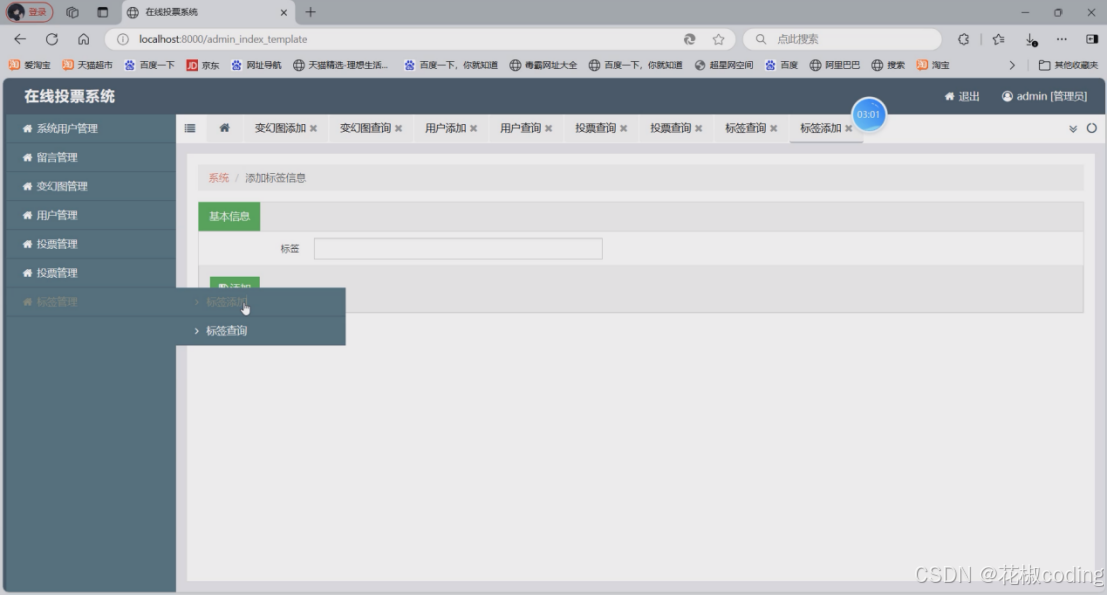Open the 系统用户管理 sidebar menu

pos(90,129)
